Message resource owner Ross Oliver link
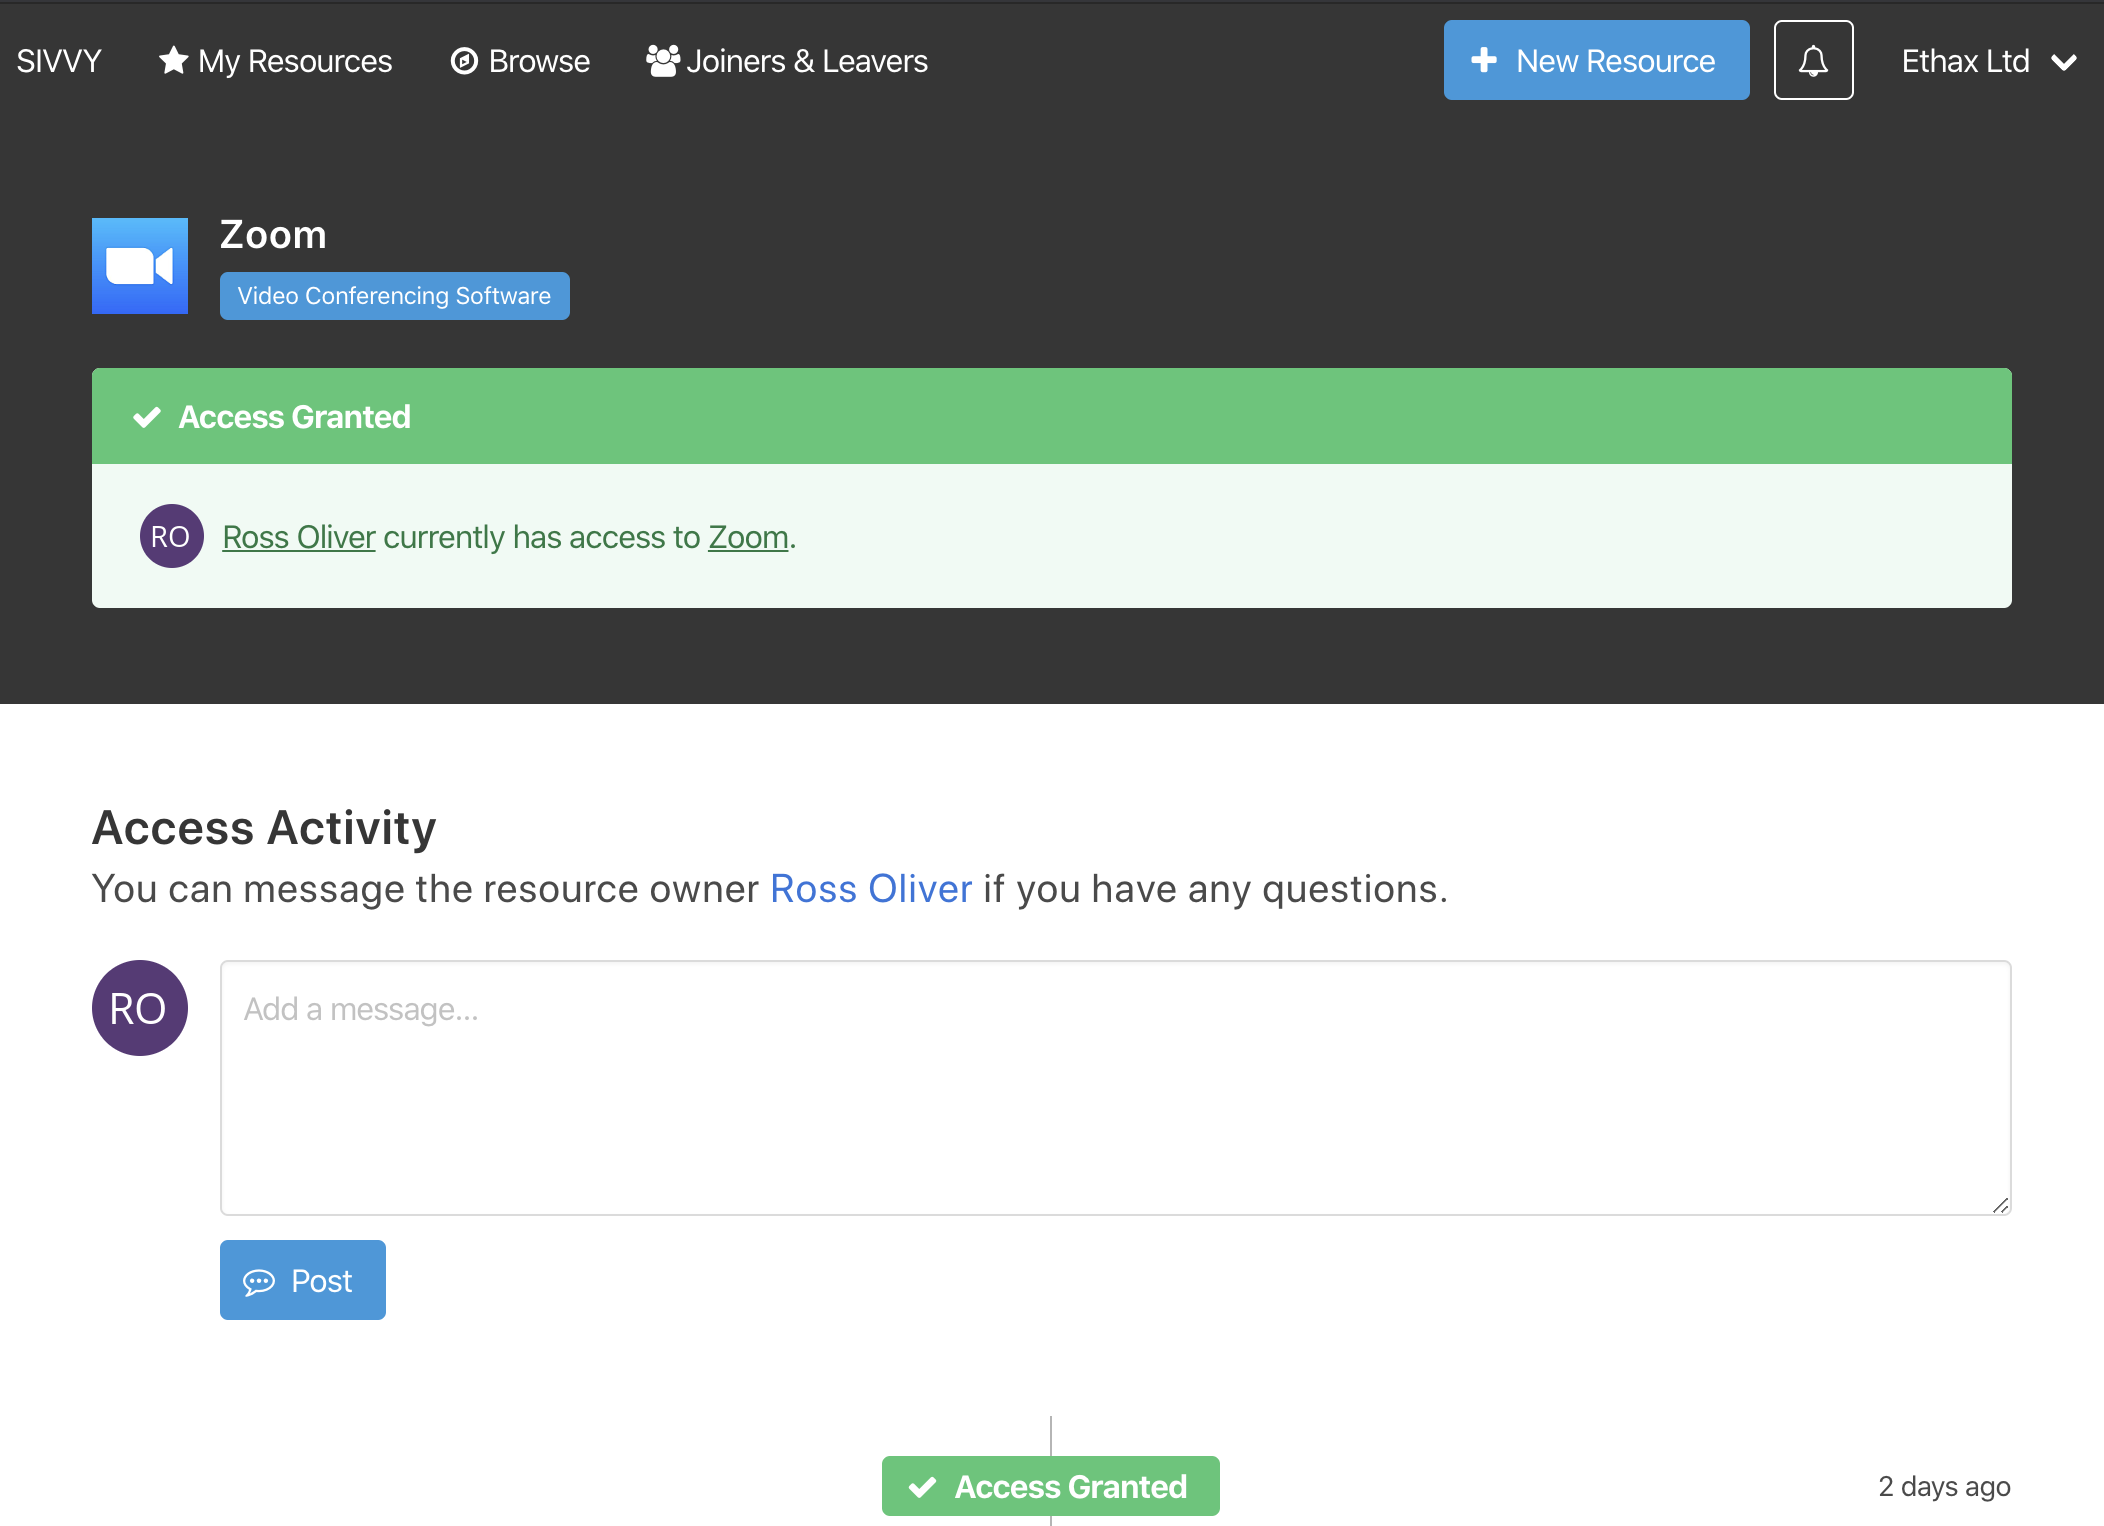 coord(871,889)
